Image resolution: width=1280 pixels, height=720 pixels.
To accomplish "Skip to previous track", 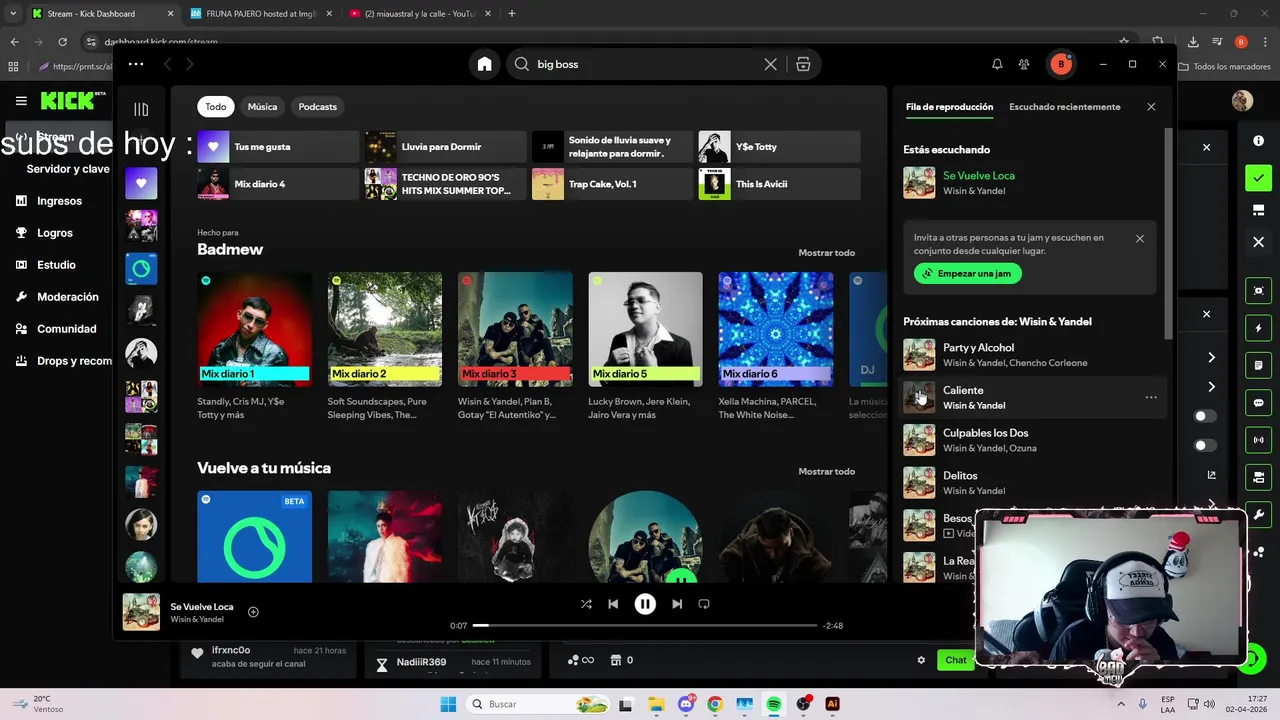I will pos(613,604).
